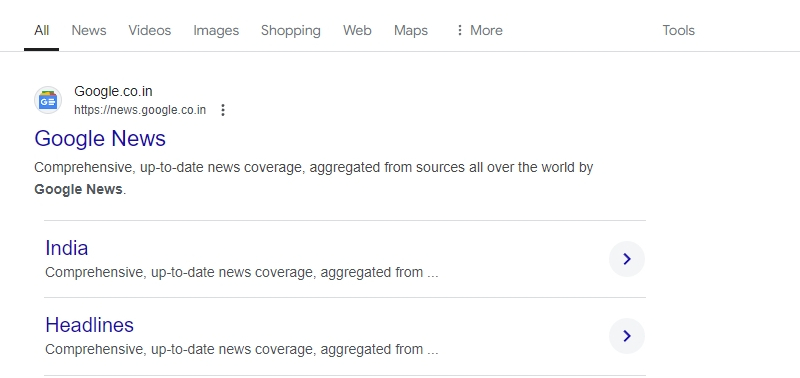Click the description snippet under Headlines
The image size is (800, 378).
[x=241, y=349]
